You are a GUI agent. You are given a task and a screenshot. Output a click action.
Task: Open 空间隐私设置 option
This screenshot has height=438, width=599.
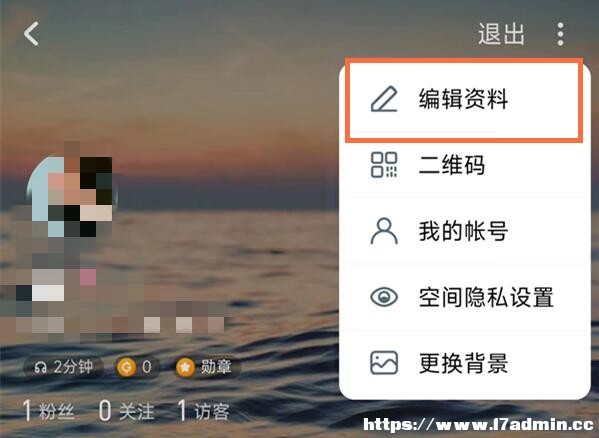point(464,297)
